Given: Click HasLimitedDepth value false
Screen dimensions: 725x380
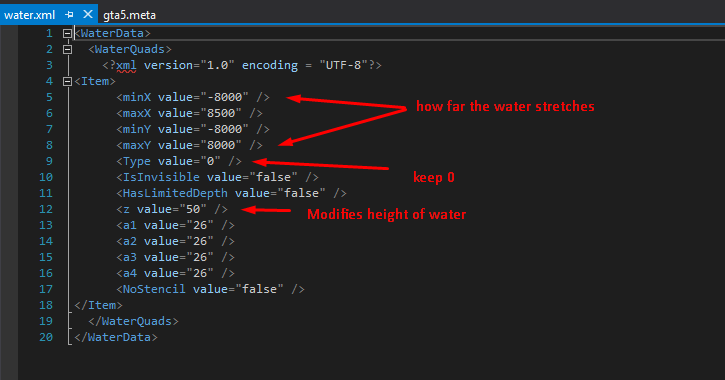Looking at the screenshot, I should 231,193.
